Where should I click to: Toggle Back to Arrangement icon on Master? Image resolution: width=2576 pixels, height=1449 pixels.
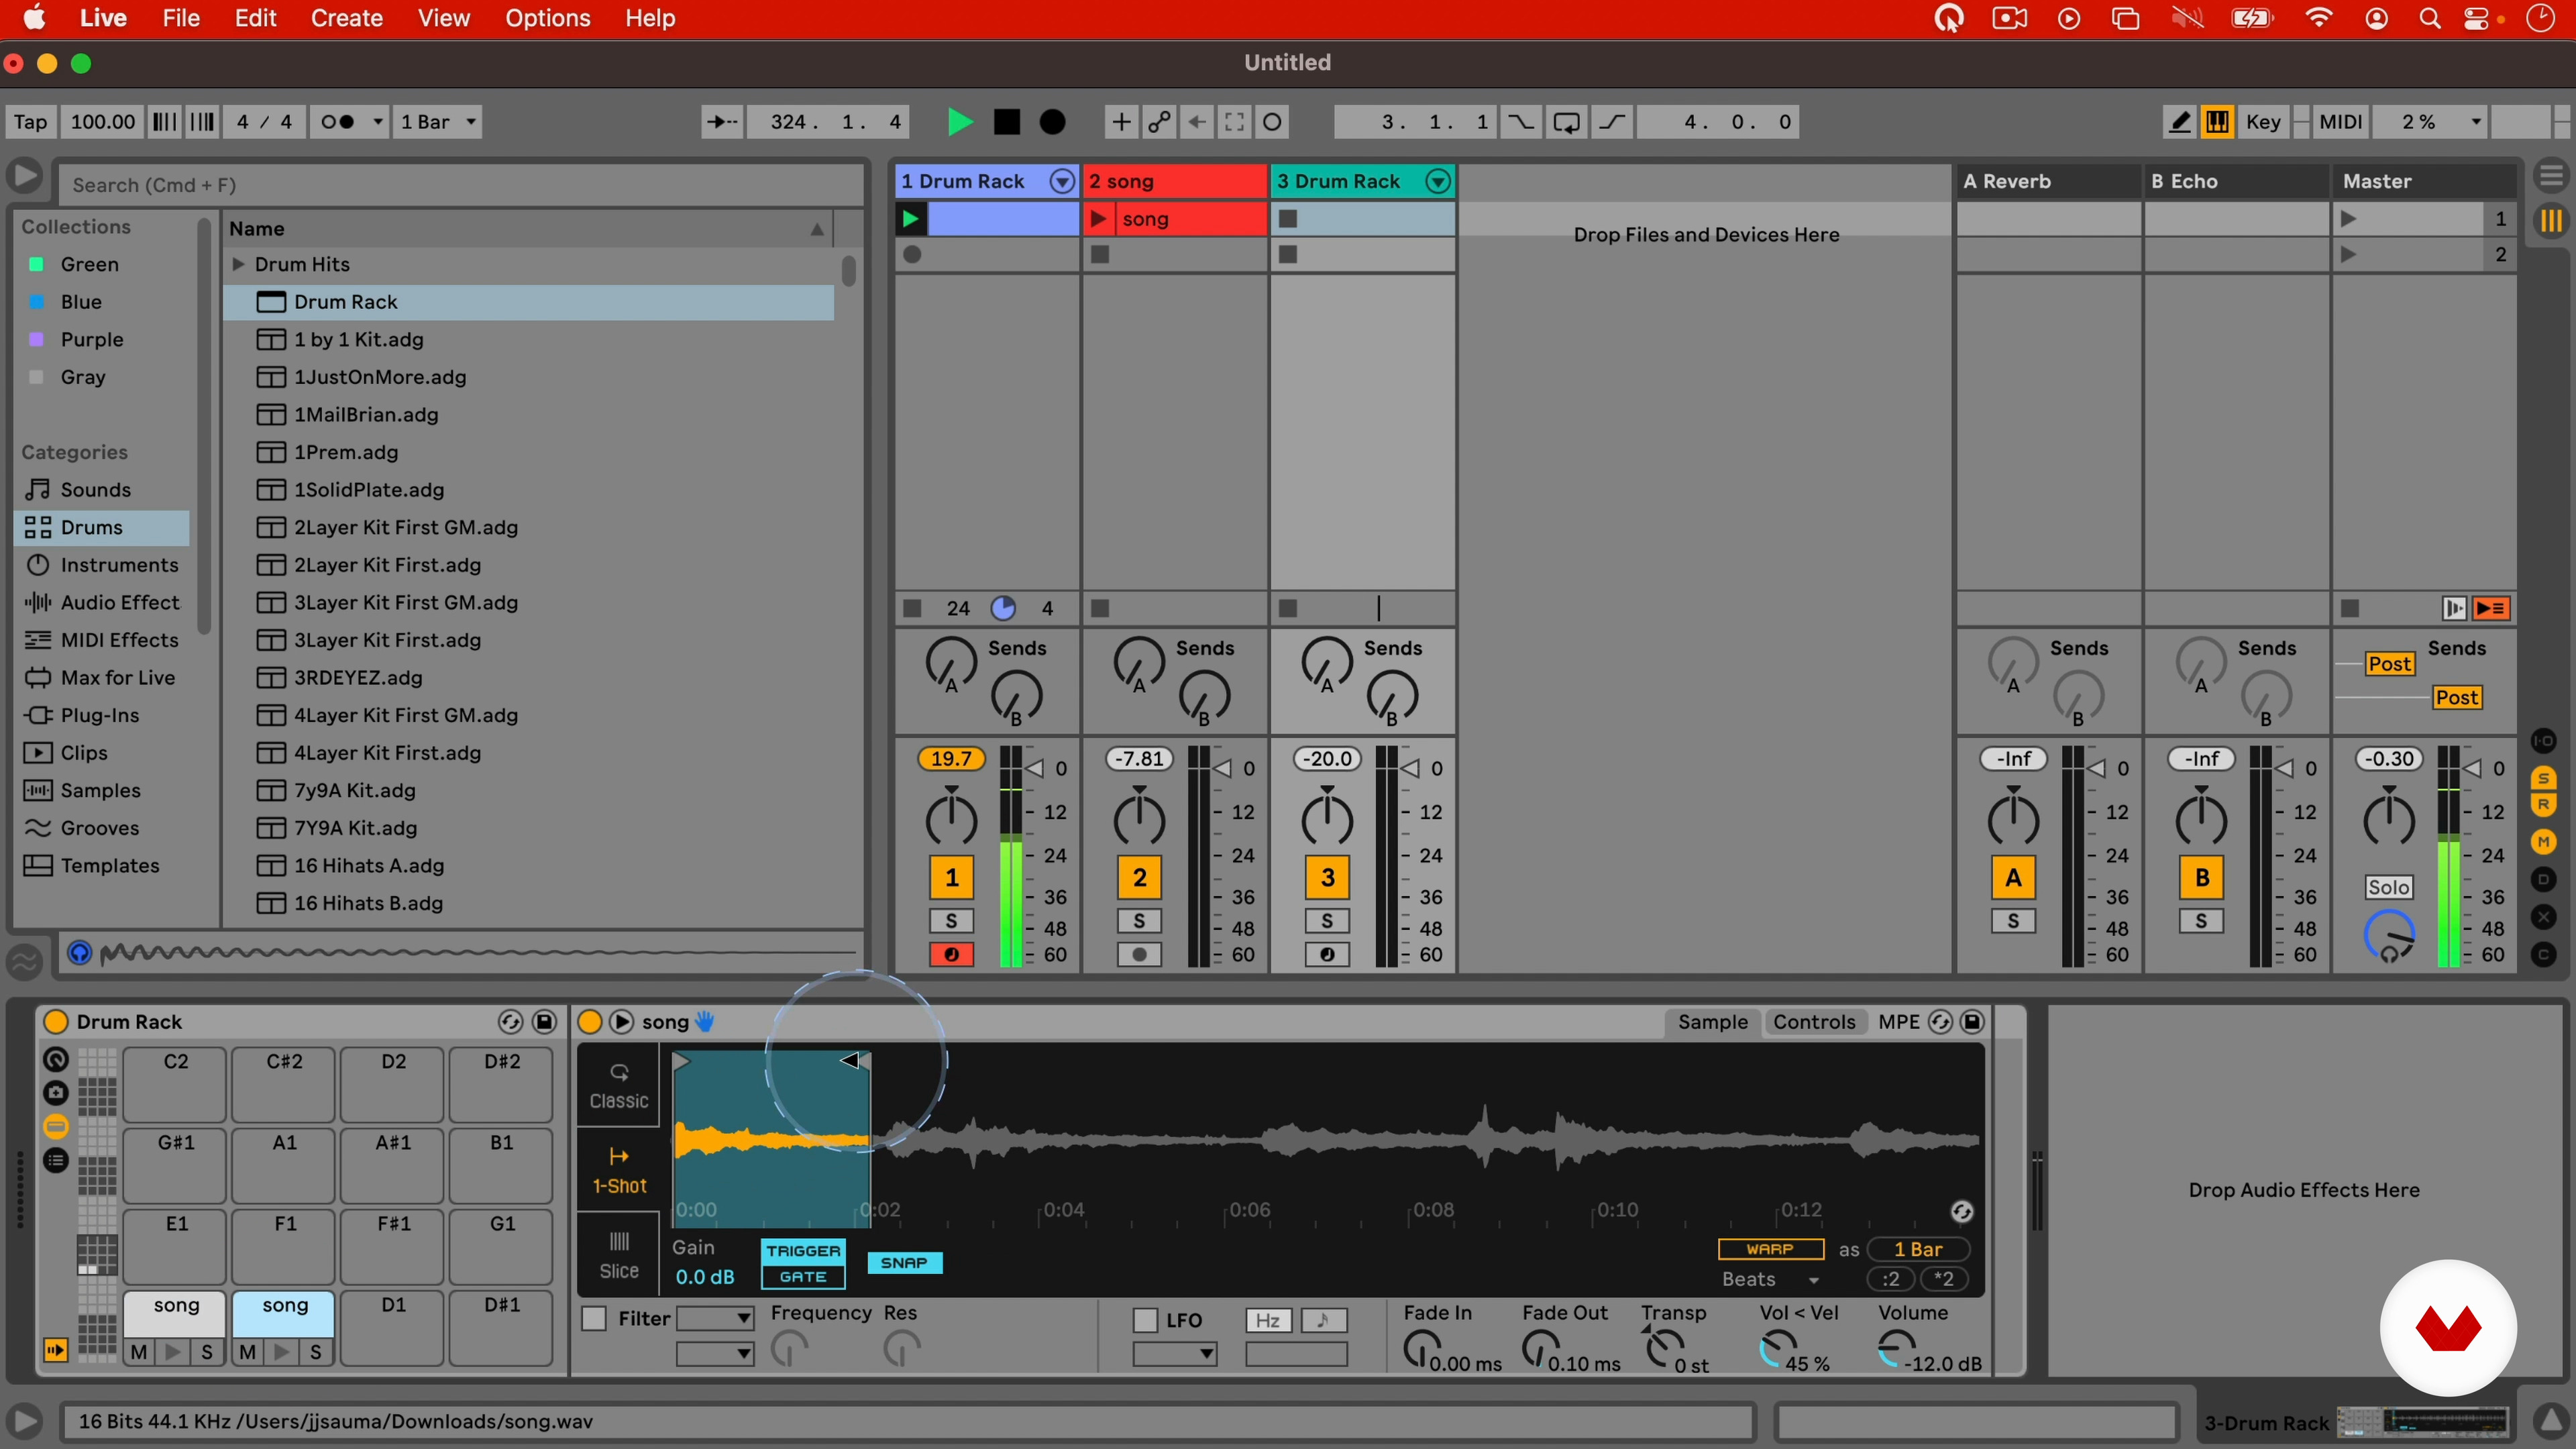[x=2491, y=608]
